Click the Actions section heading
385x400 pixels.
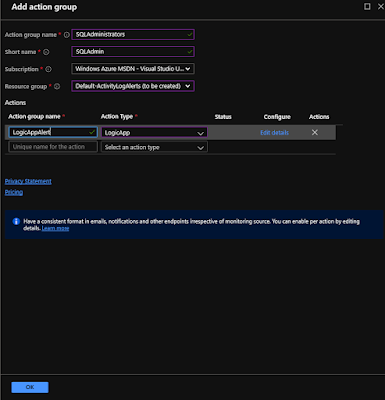(x=15, y=103)
